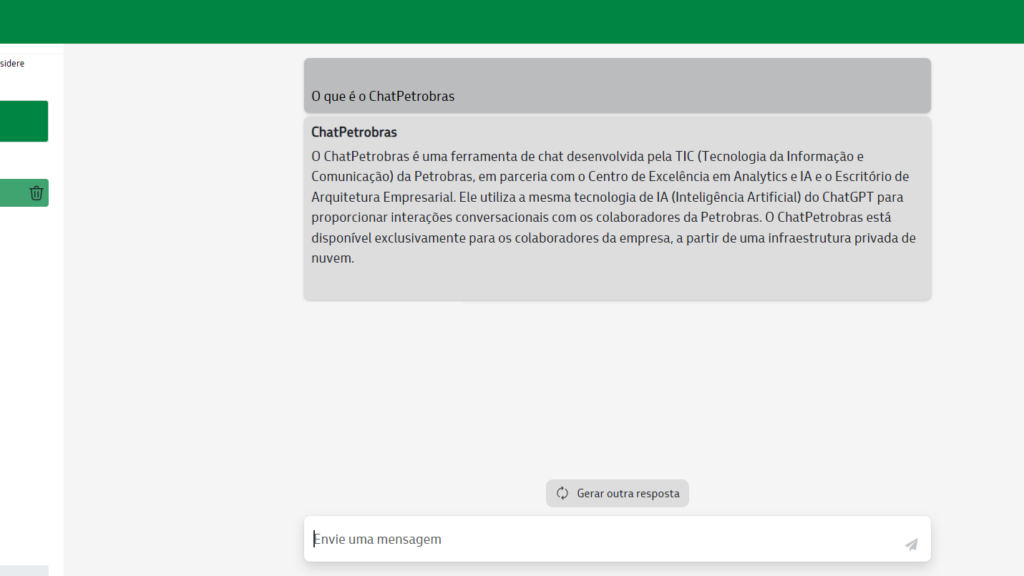1024x576 pixels.
Task: Click the bold 'ChatPetrobras' response heading
Action: point(354,132)
